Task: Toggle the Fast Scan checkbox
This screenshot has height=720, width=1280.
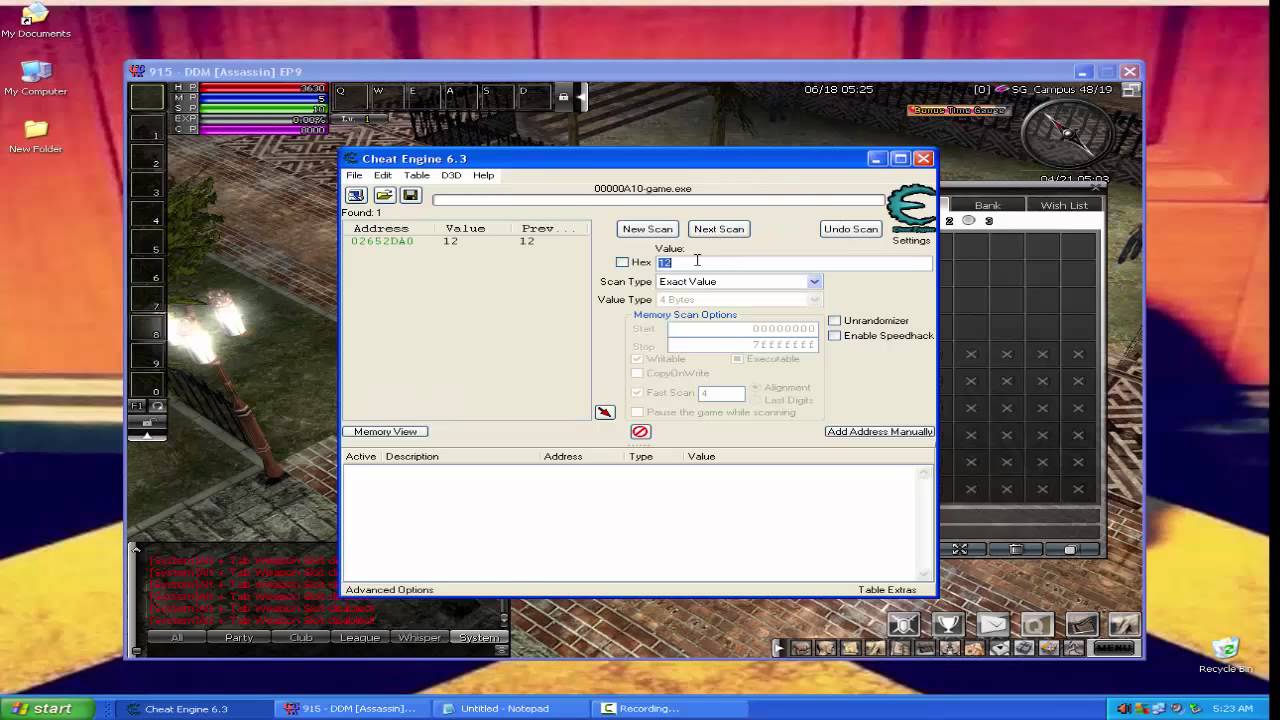Action: point(637,393)
